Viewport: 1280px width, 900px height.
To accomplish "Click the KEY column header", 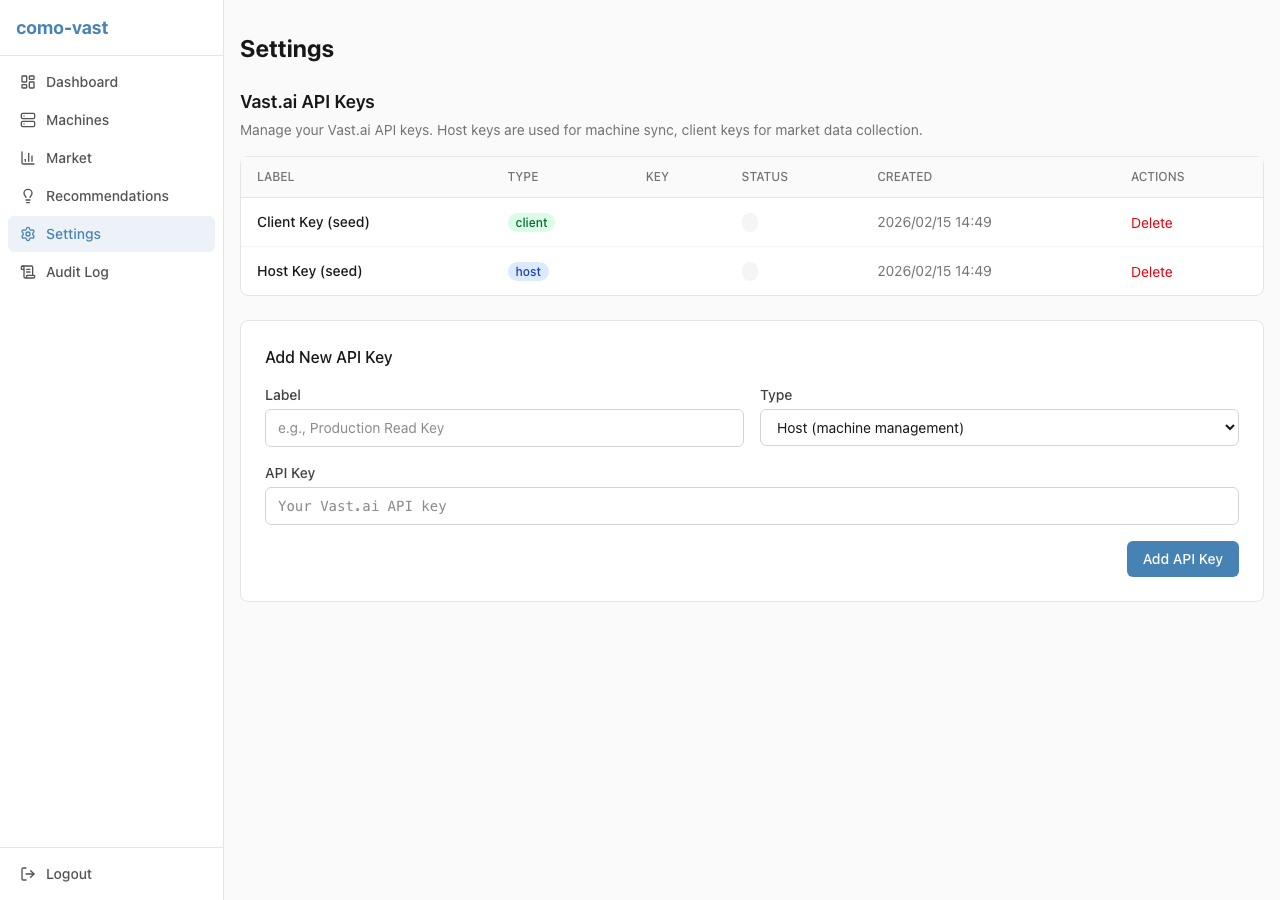I will point(657,177).
